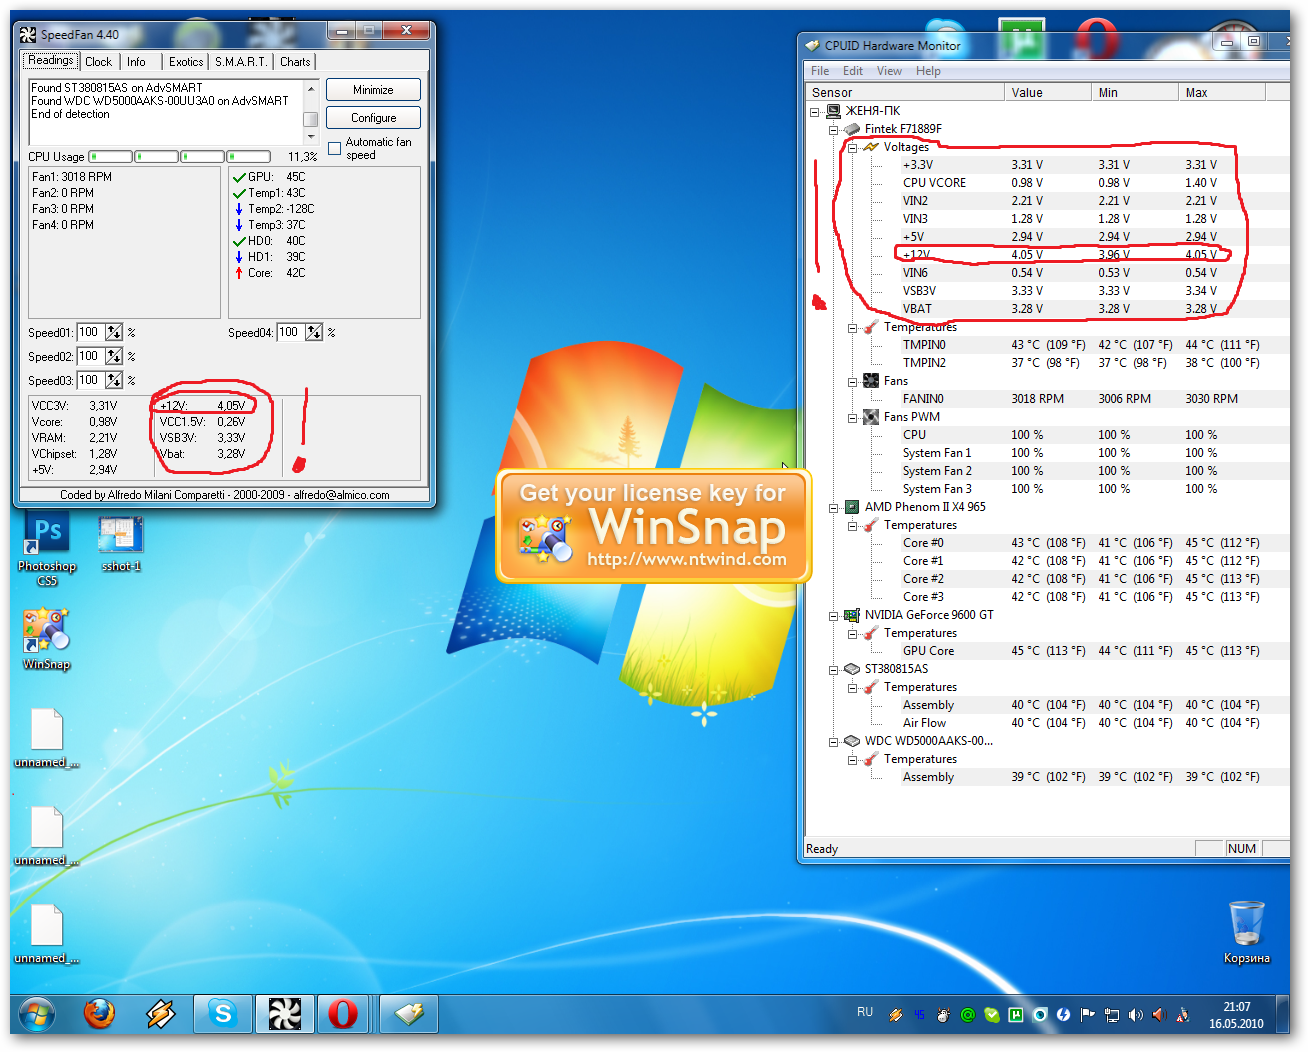Open Photoshop CS5 desktop shortcut
This screenshot has width=1308, height=1052.
pos(47,550)
